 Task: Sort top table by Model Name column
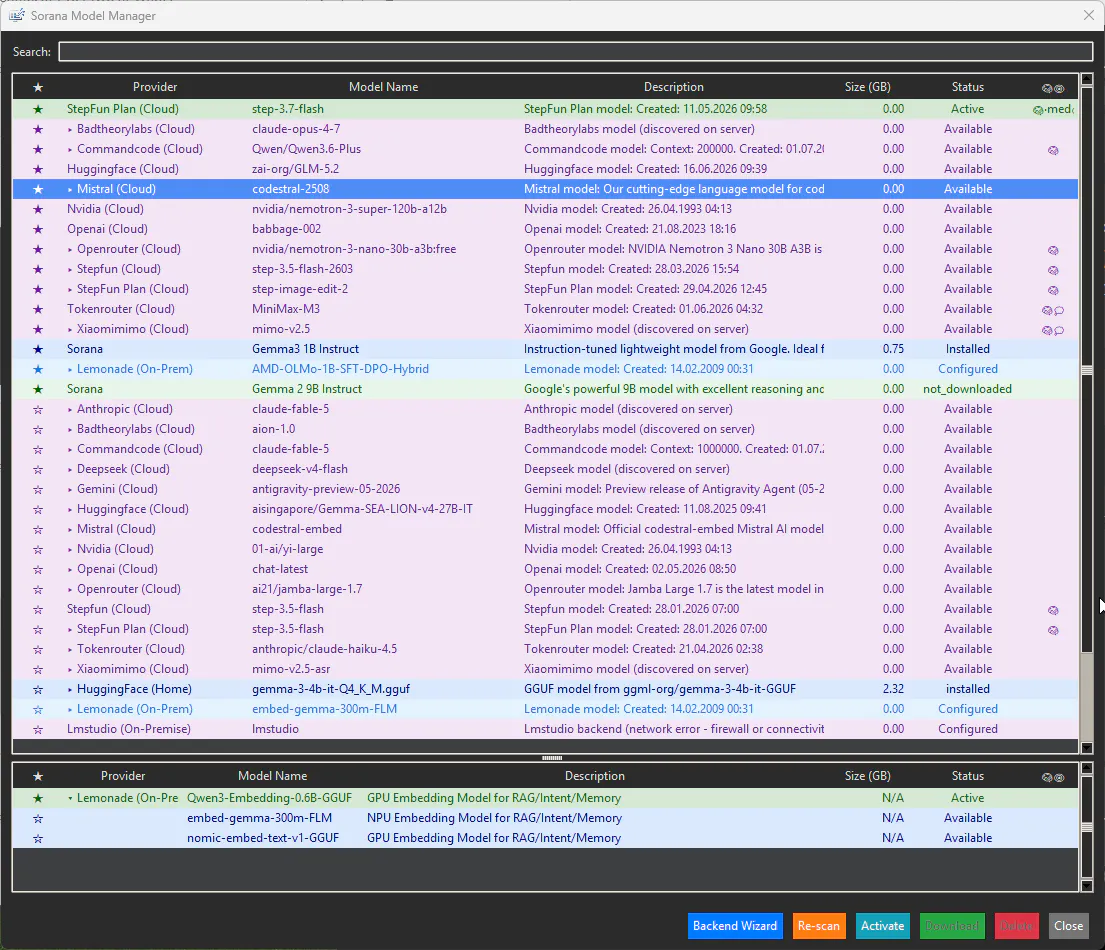(x=383, y=87)
